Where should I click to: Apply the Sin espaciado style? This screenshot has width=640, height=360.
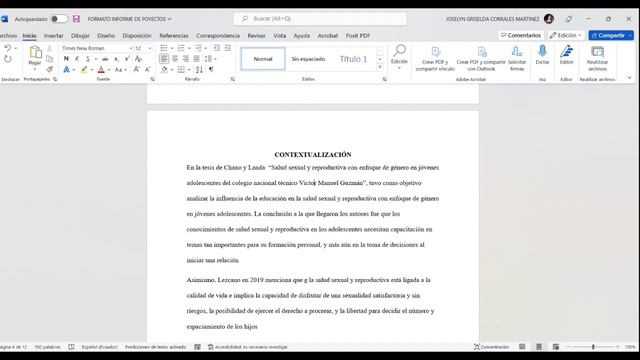click(308, 59)
